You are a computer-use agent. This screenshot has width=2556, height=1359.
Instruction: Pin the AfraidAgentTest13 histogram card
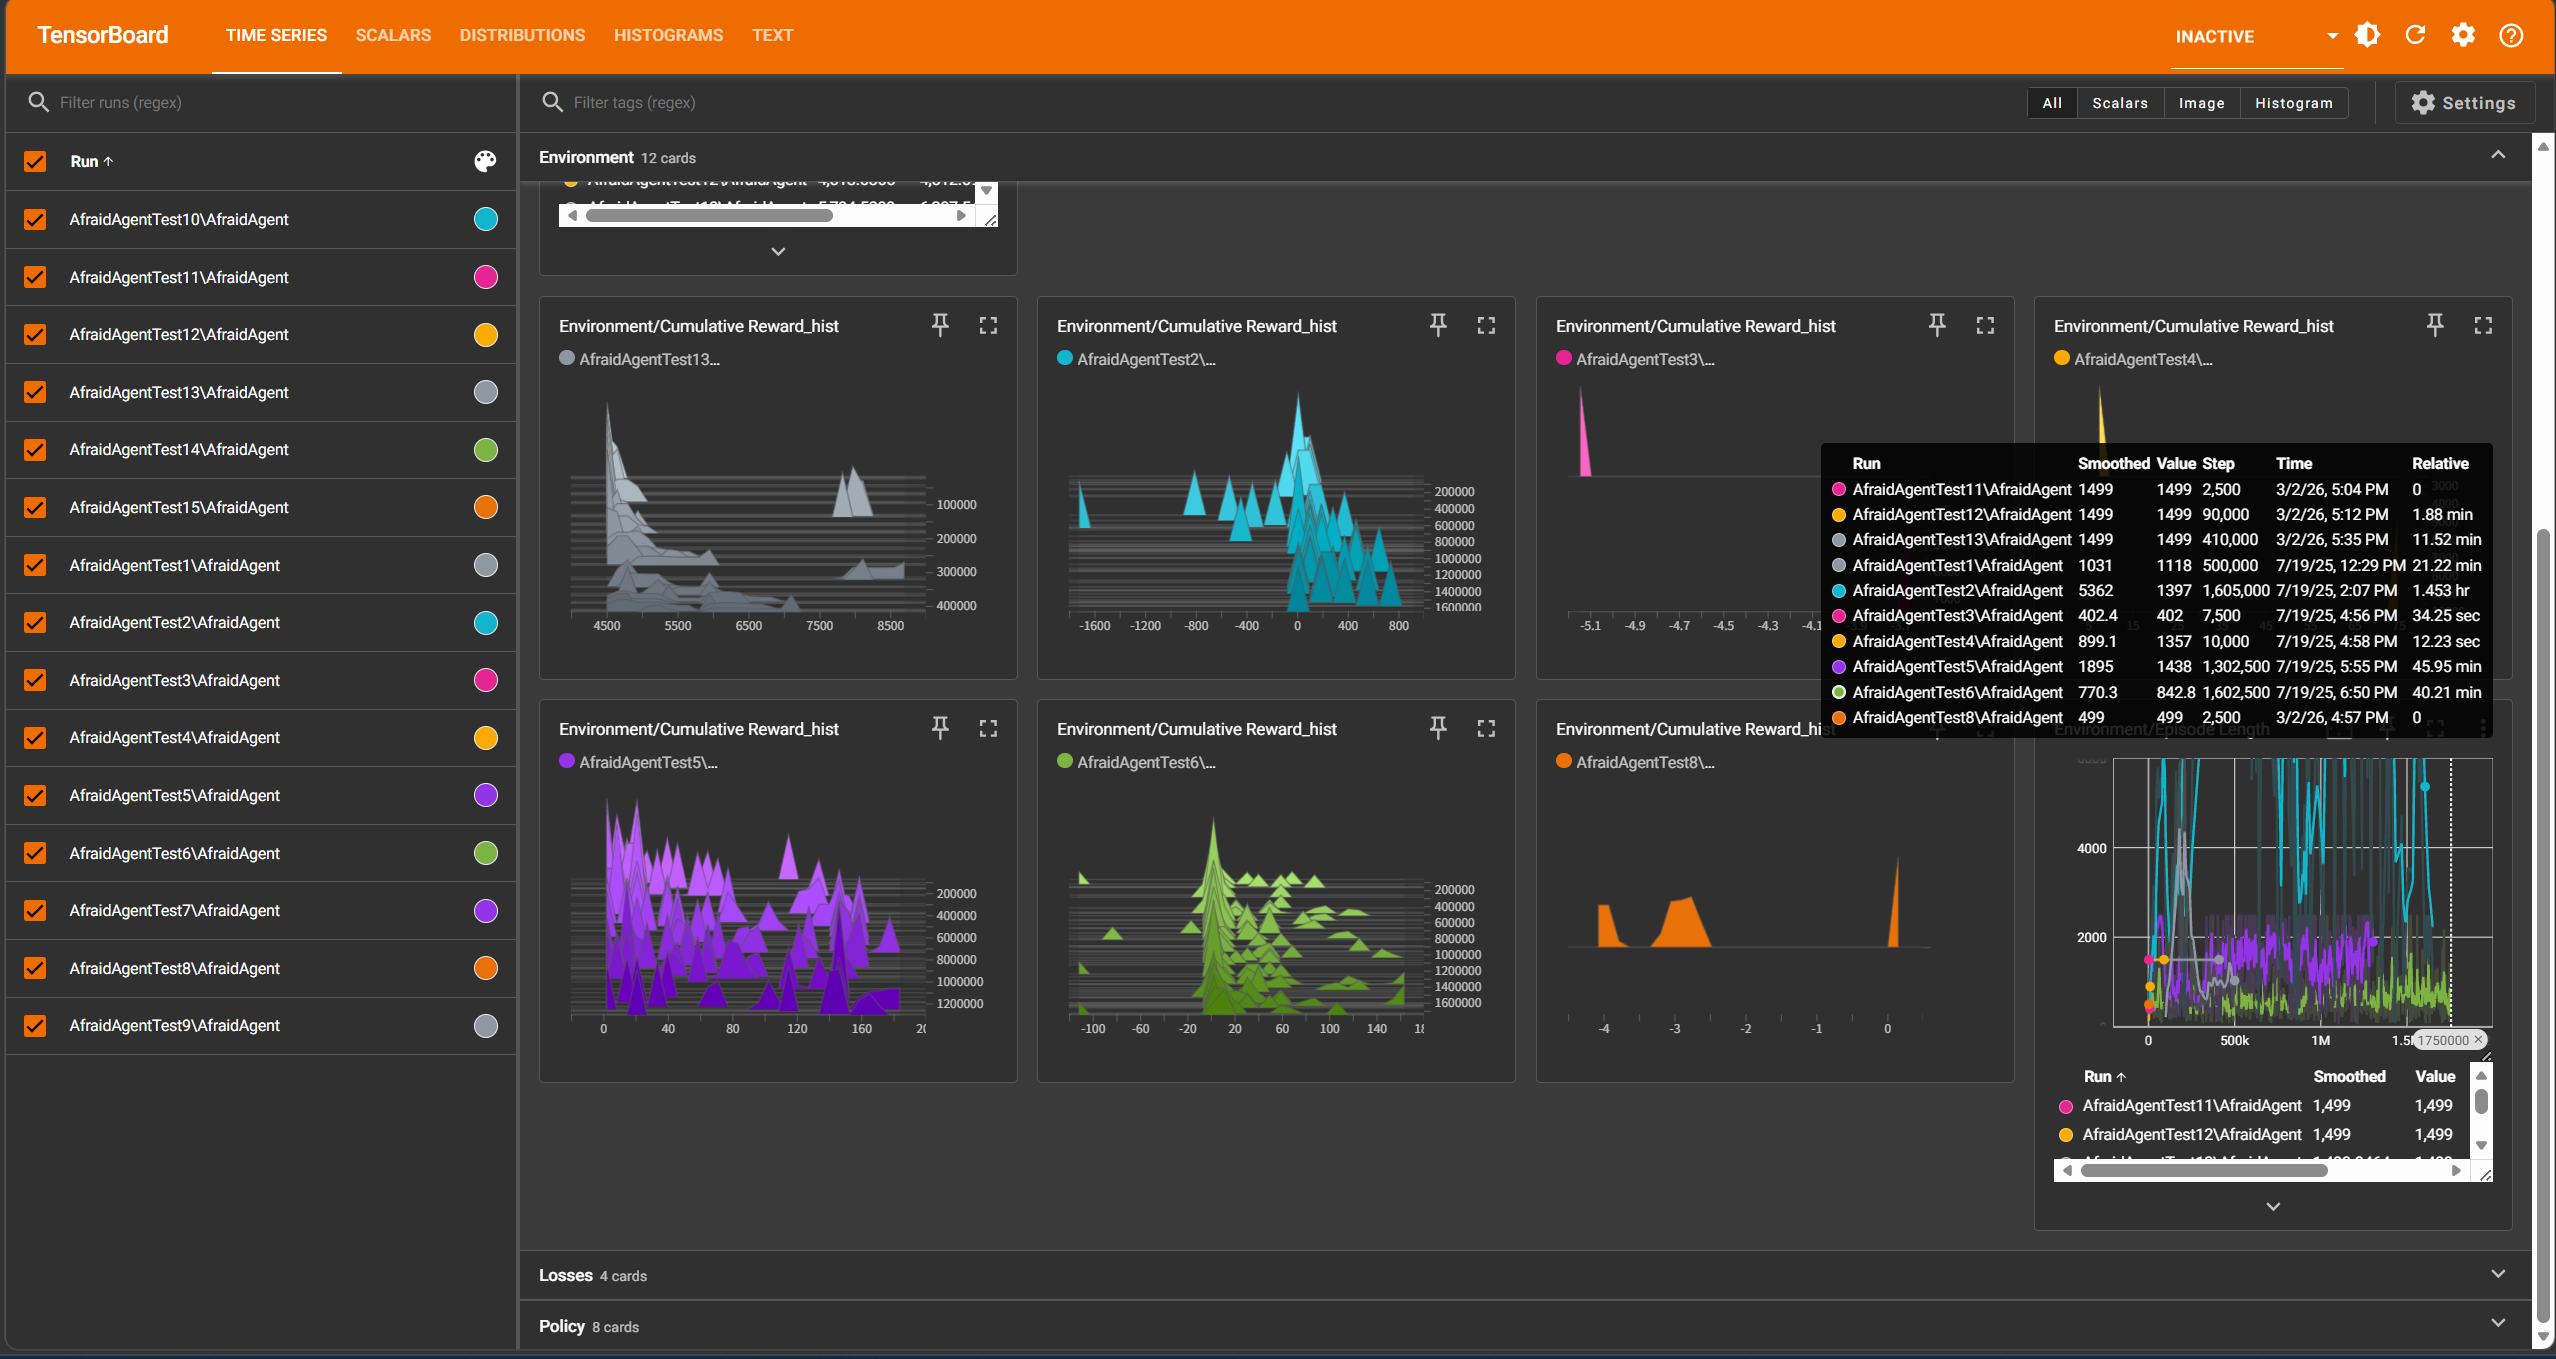click(x=939, y=325)
